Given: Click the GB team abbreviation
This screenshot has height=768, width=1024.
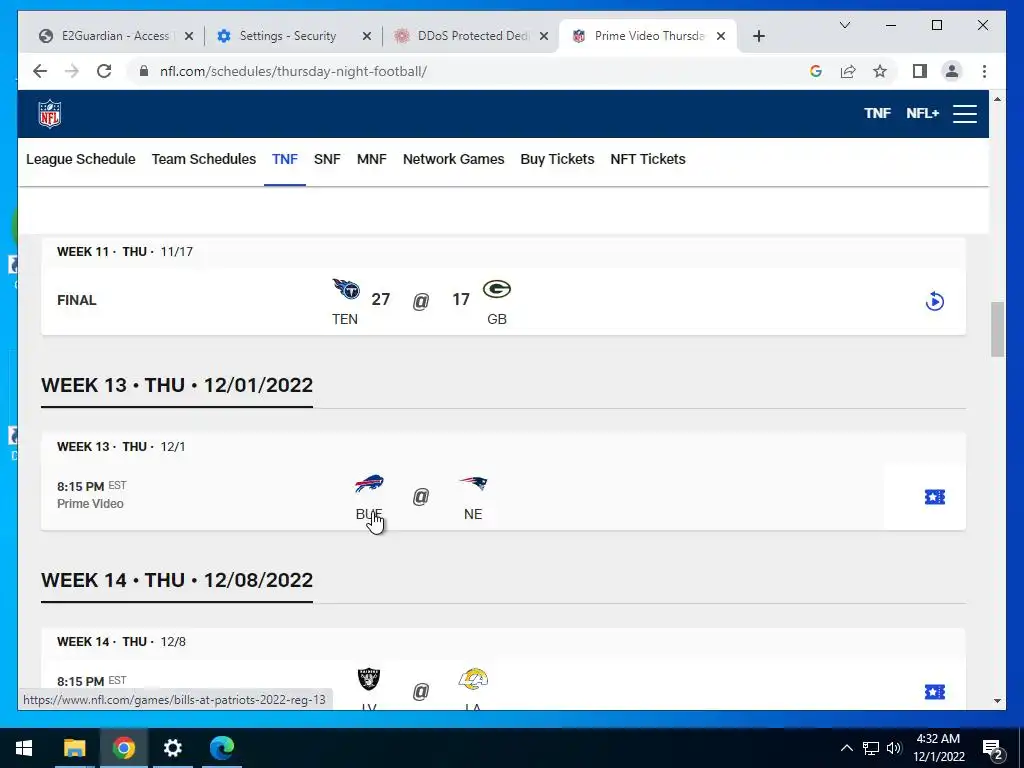Looking at the screenshot, I should (497, 319).
